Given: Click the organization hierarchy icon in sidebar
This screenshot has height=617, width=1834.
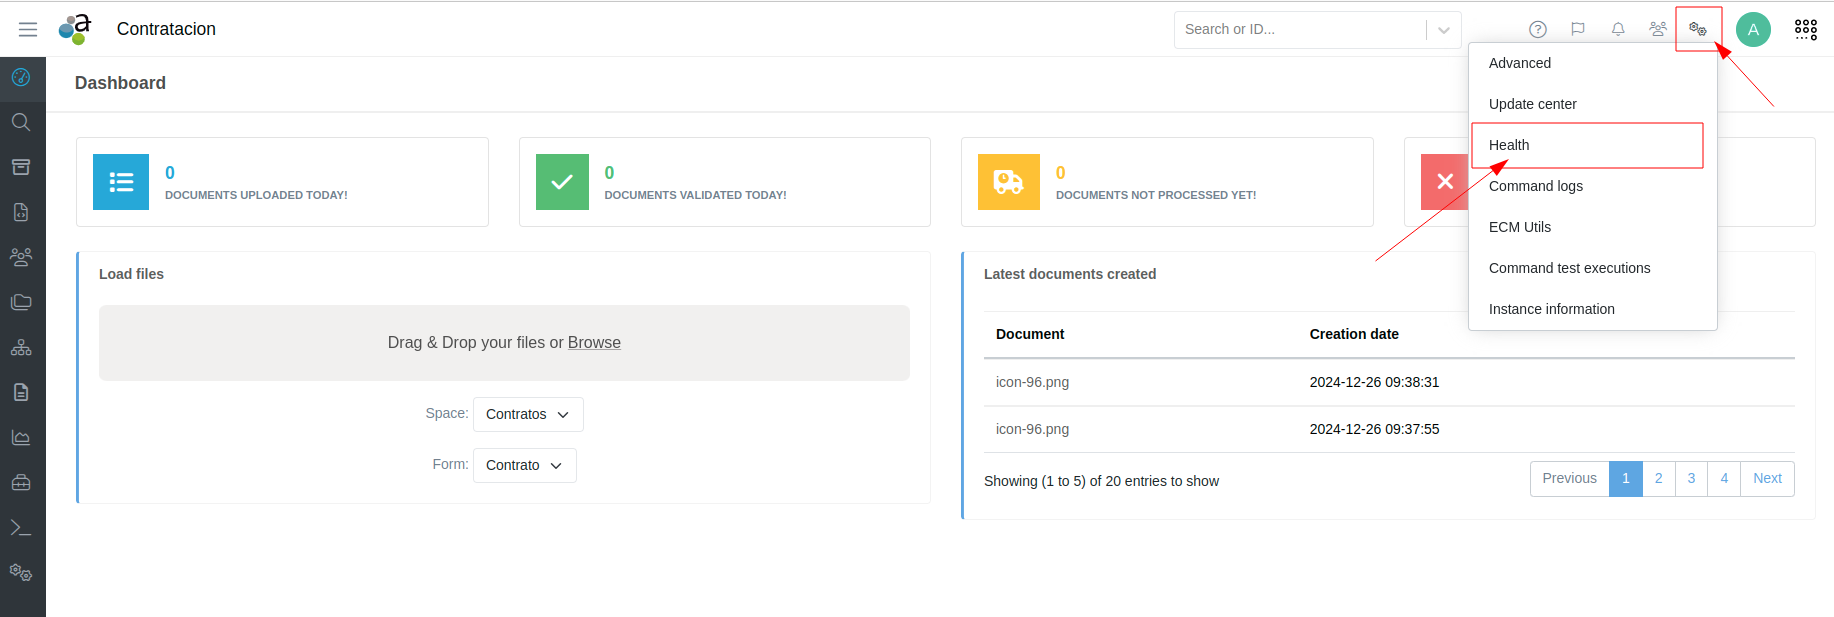Looking at the screenshot, I should click(x=21, y=348).
